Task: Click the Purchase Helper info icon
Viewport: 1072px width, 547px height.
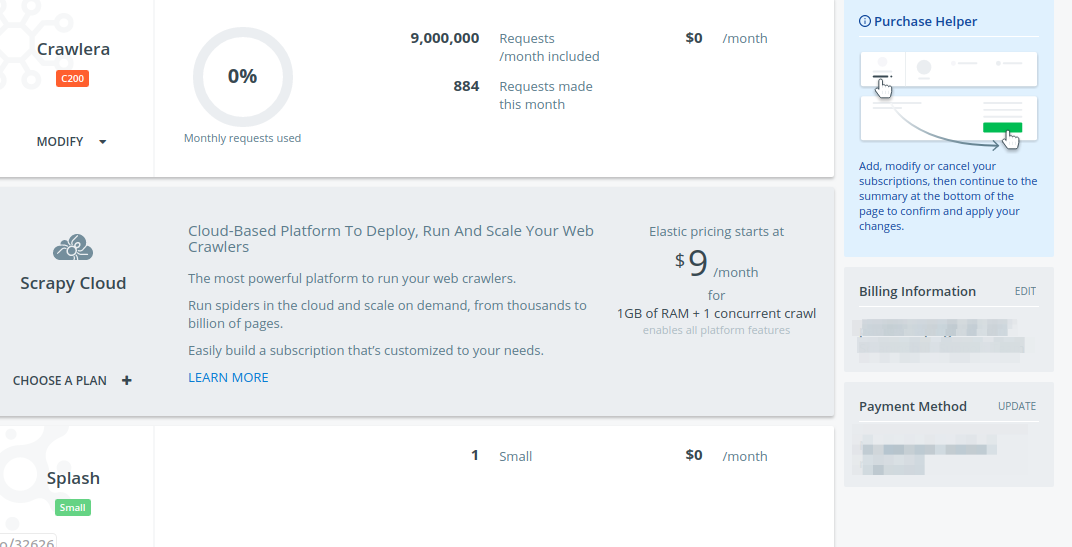Action: 865,21
